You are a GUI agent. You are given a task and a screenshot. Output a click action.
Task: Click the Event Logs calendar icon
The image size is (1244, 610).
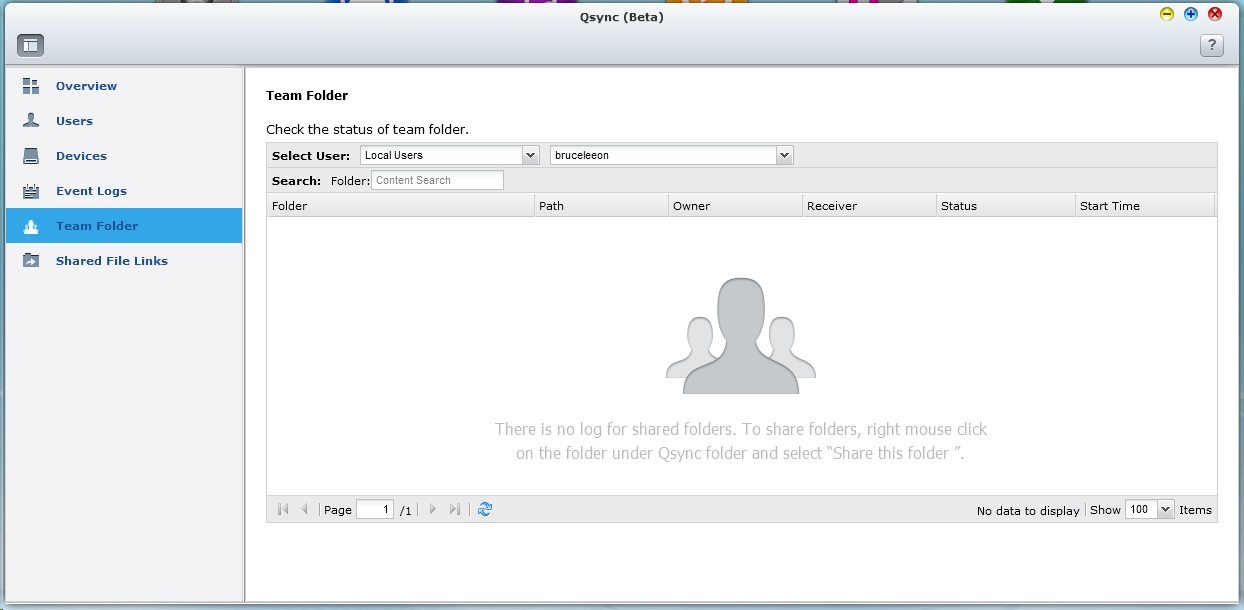(x=31, y=191)
